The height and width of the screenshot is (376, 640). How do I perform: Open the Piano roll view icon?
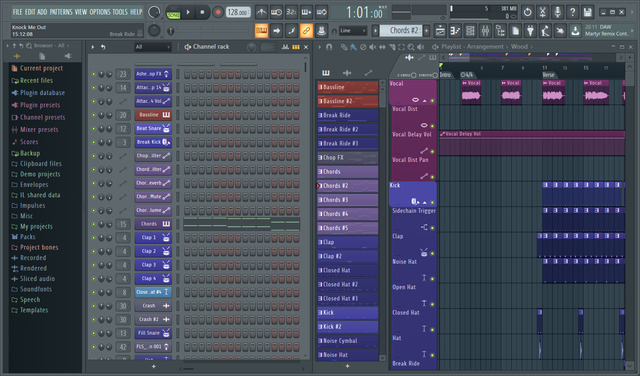pos(455,30)
